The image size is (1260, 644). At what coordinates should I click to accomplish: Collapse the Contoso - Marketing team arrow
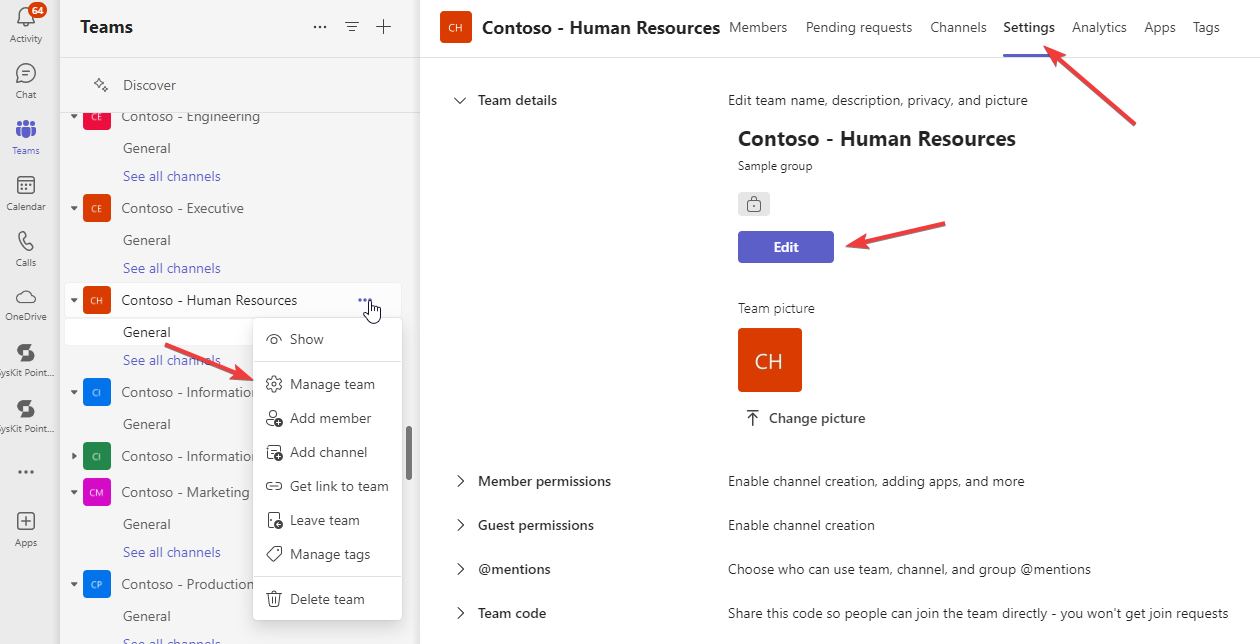(74, 492)
